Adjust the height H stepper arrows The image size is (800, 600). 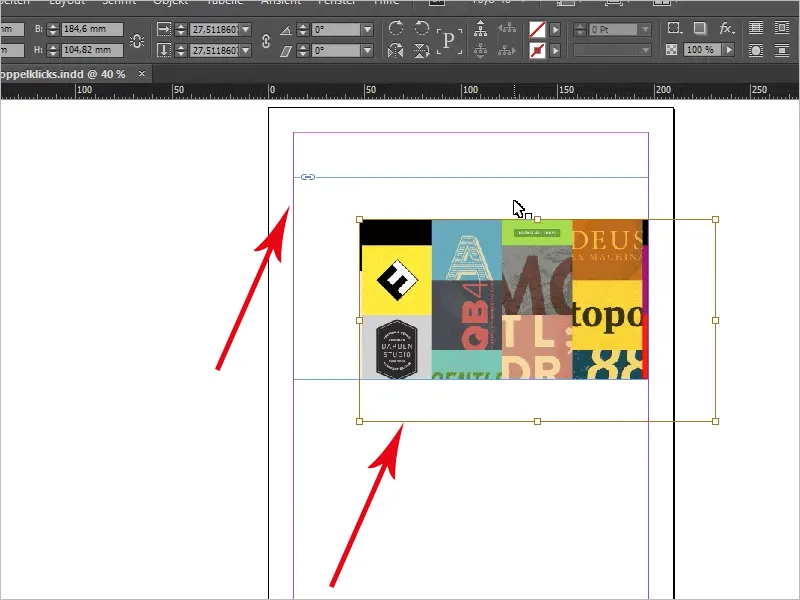coord(53,50)
